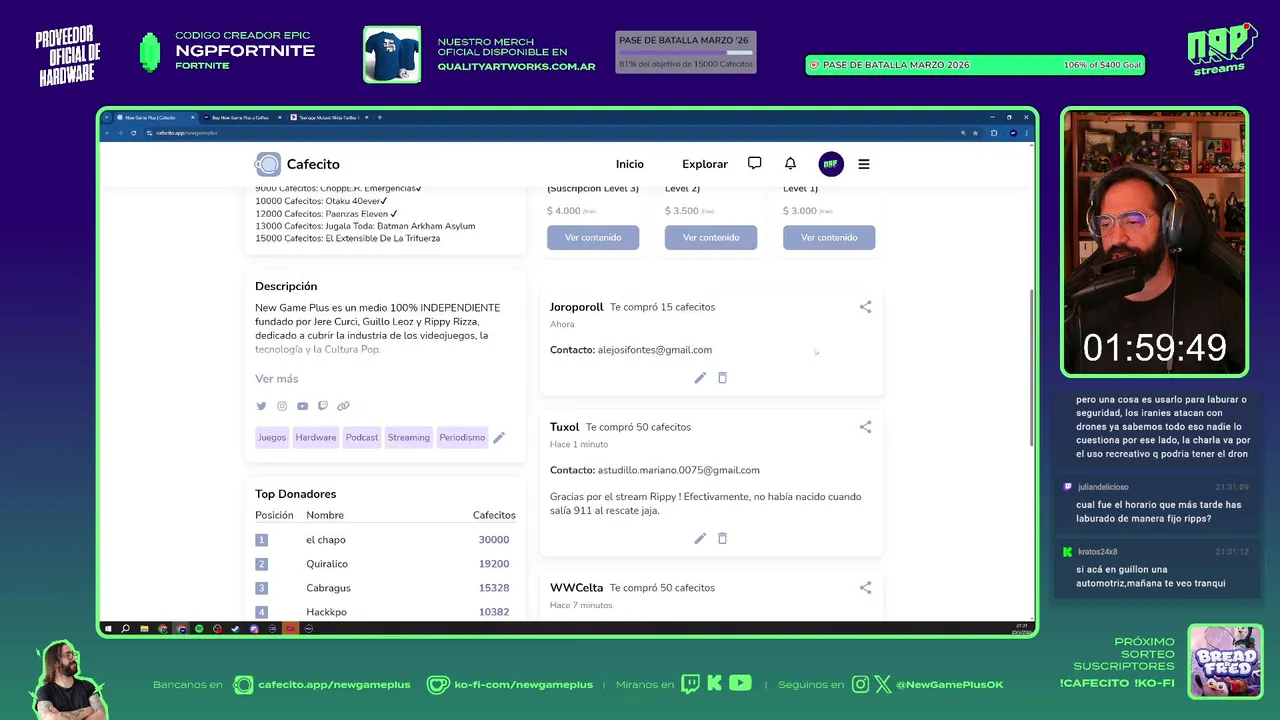
Task: Select Quiralico in Top Donadores
Action: pyautogui.click(x=327, y=564)
